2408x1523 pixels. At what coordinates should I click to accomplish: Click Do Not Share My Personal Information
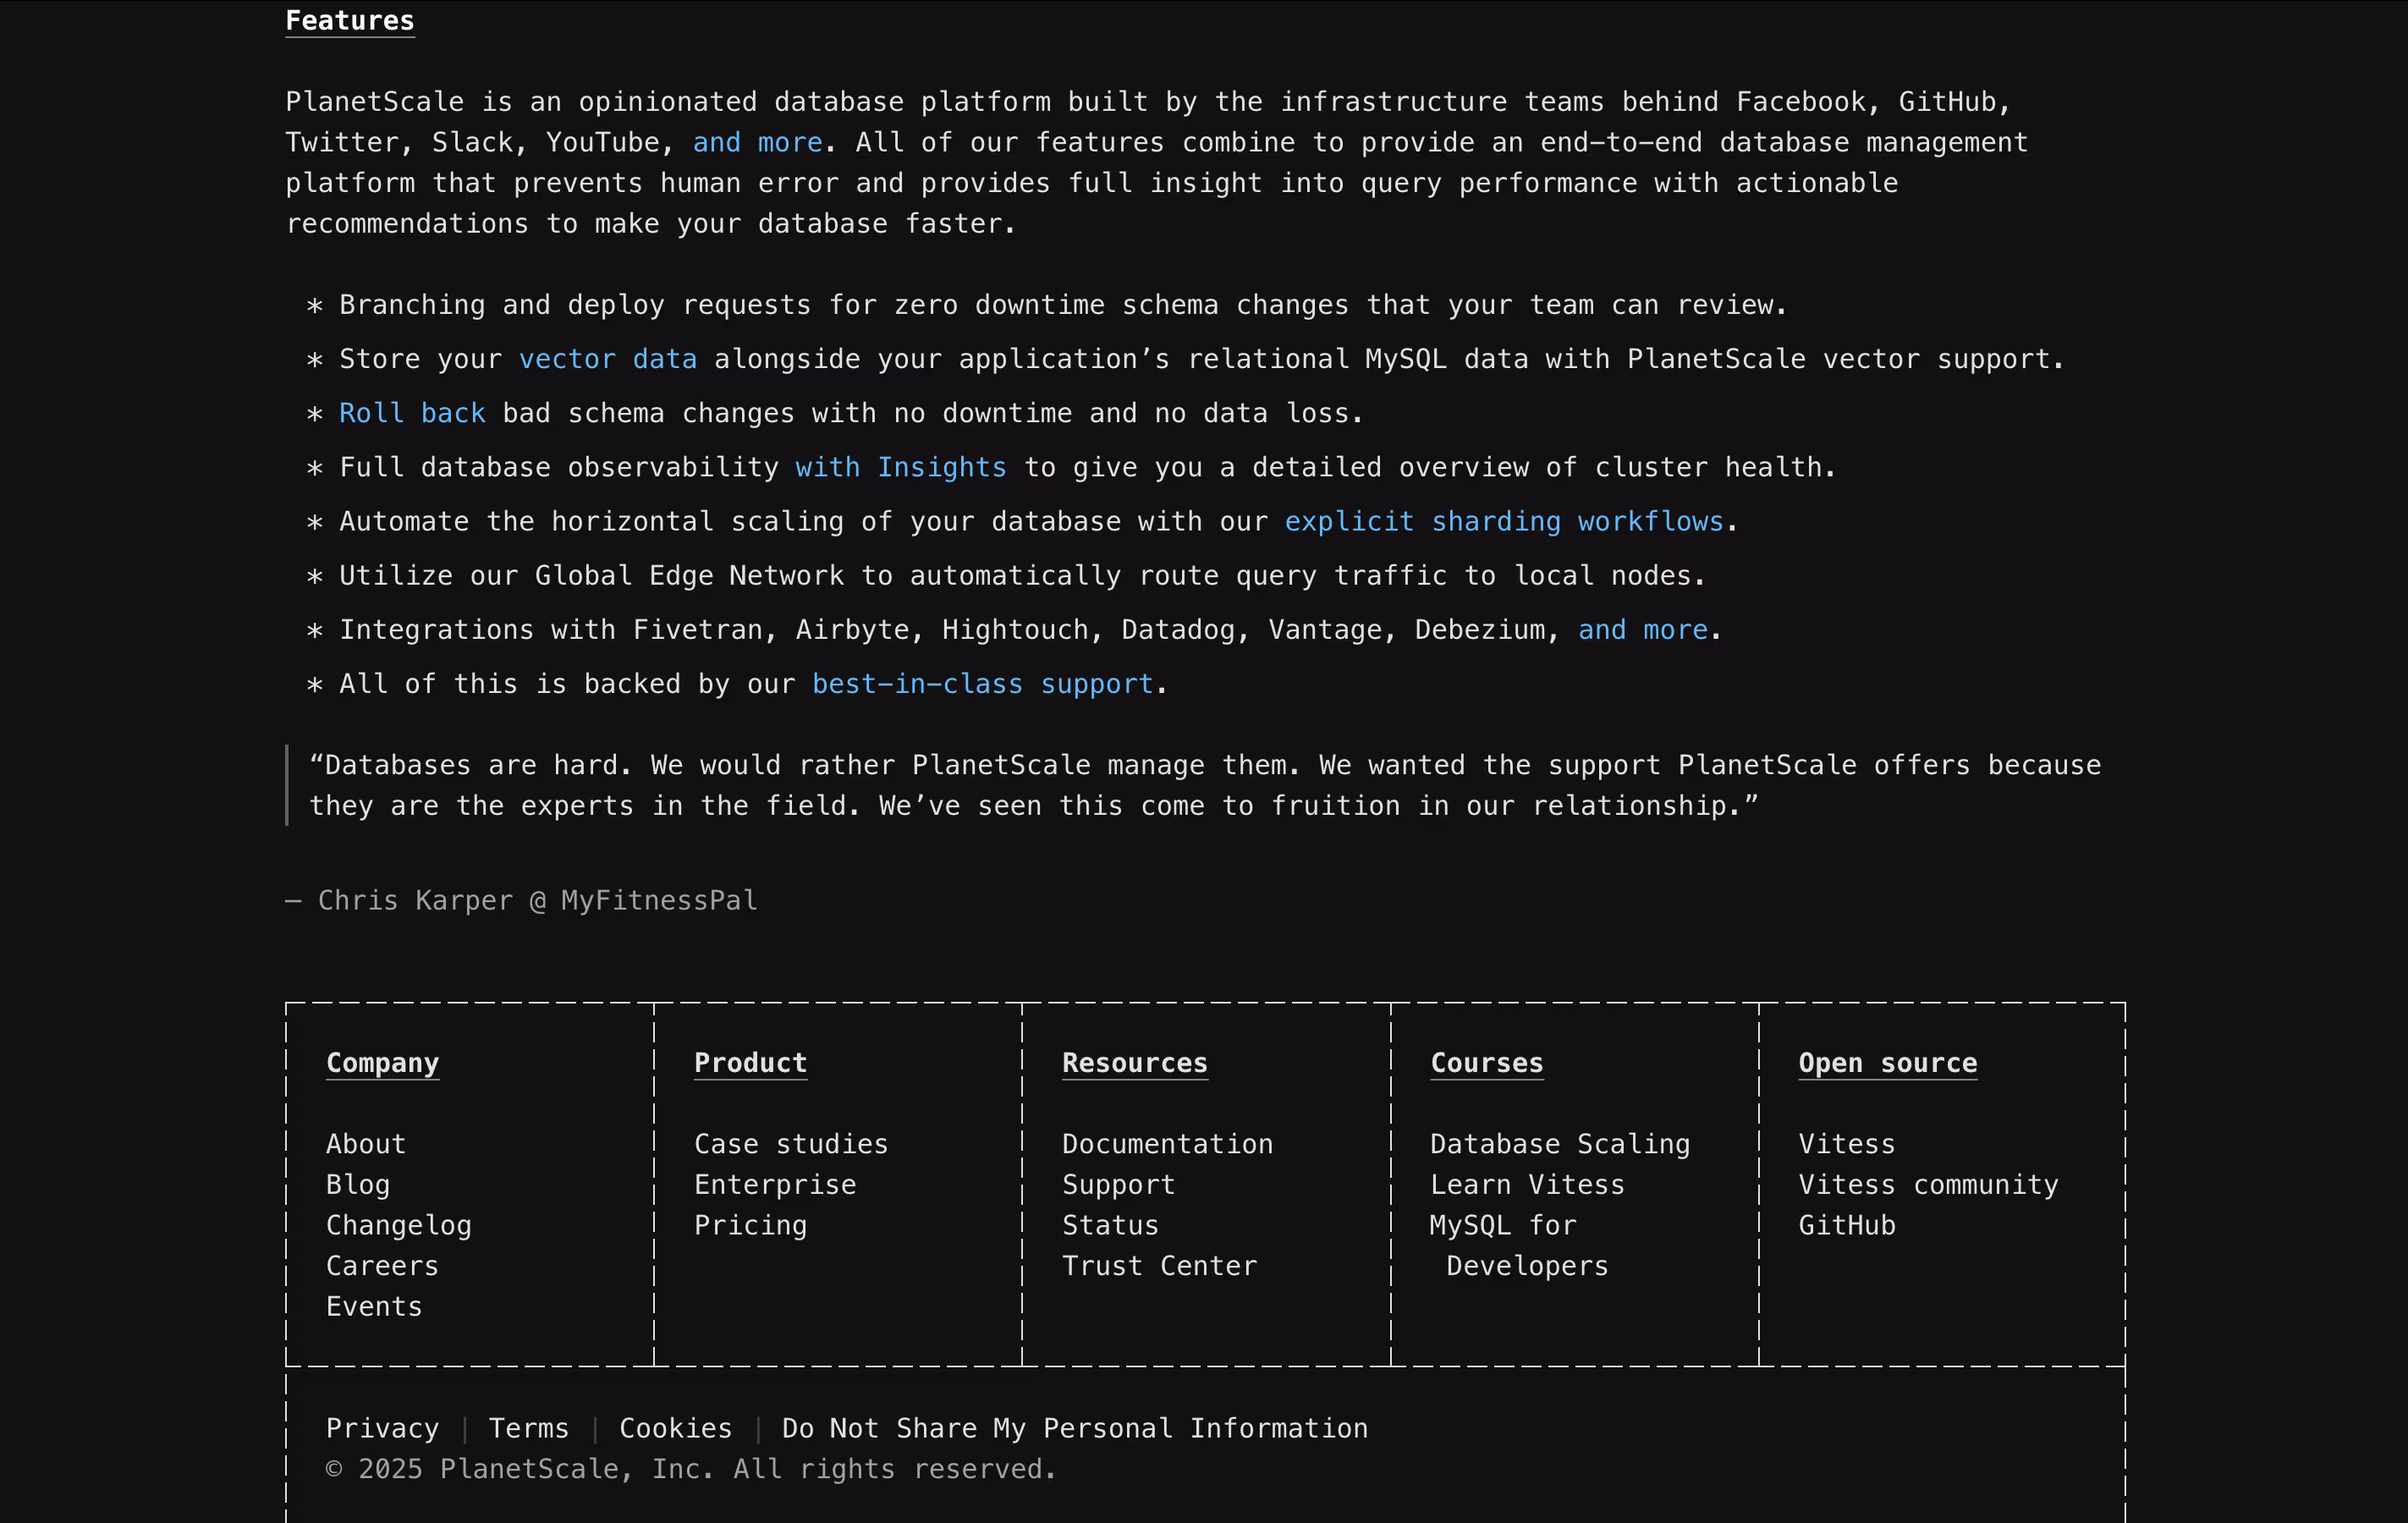(x=1074, y=1428)
